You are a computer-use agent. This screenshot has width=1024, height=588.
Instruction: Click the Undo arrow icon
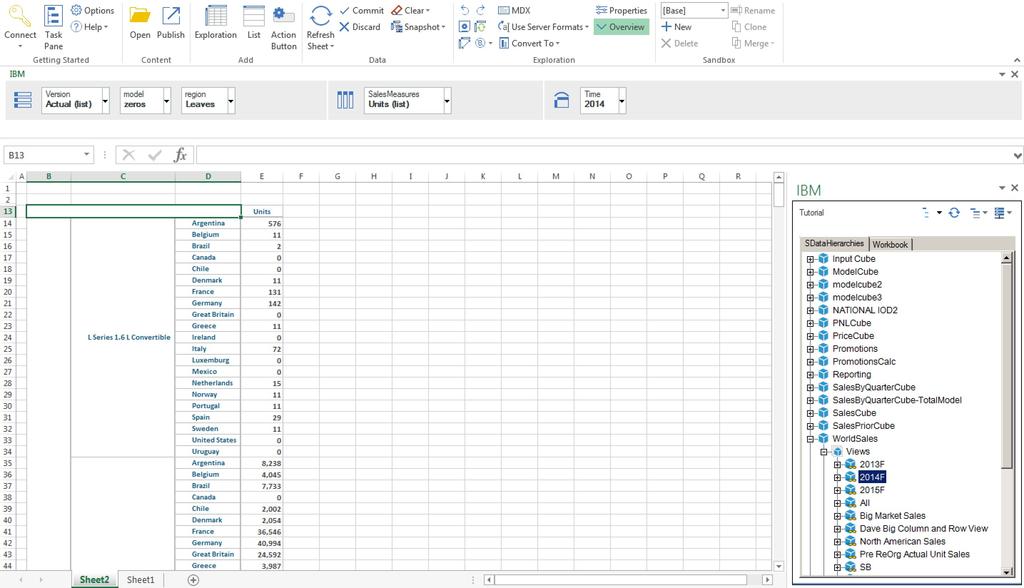[464, 10]
